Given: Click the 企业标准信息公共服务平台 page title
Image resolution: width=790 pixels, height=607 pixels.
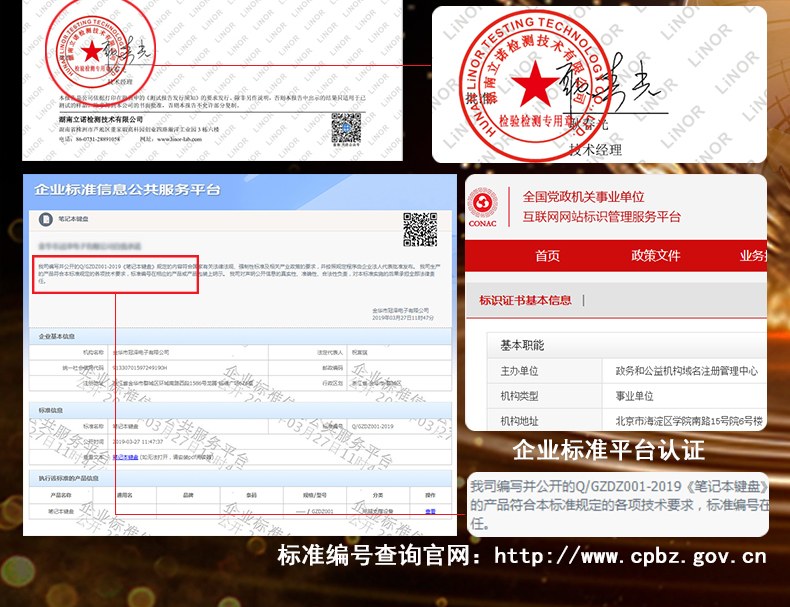Looking at the screenshot, I should [x=127, y=190].
